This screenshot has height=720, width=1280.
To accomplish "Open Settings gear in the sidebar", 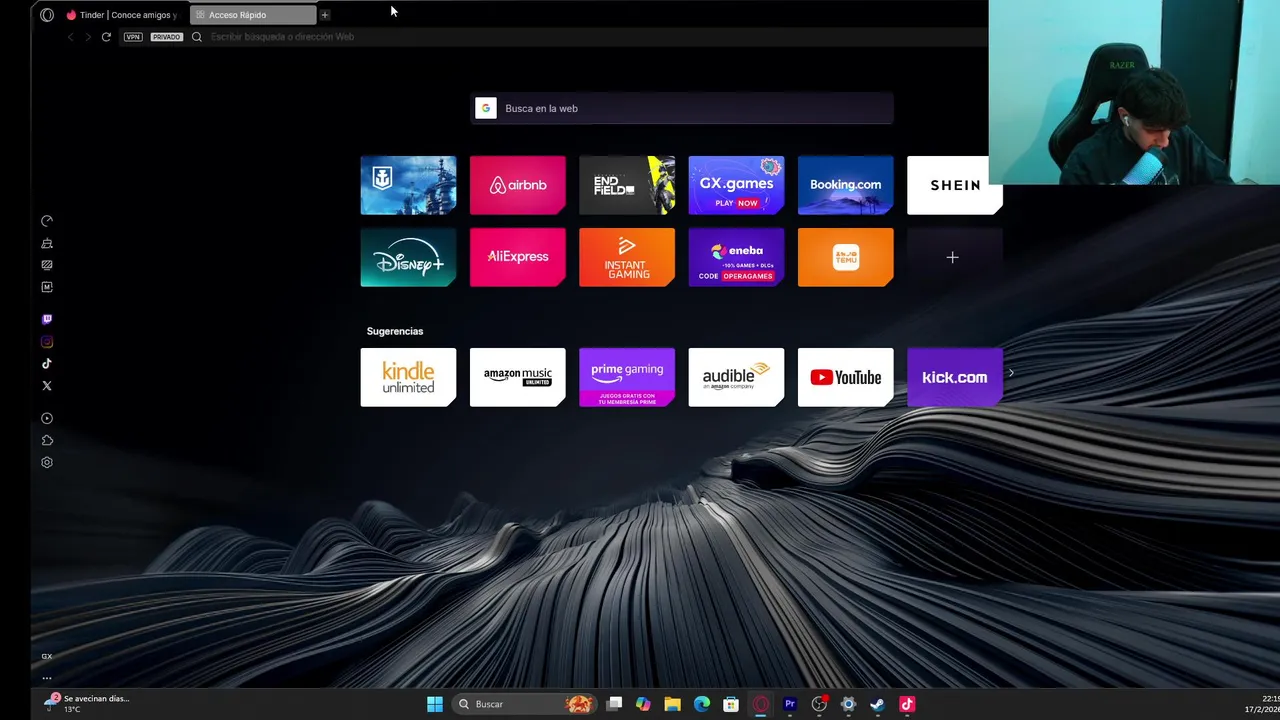I will [47, 463].
